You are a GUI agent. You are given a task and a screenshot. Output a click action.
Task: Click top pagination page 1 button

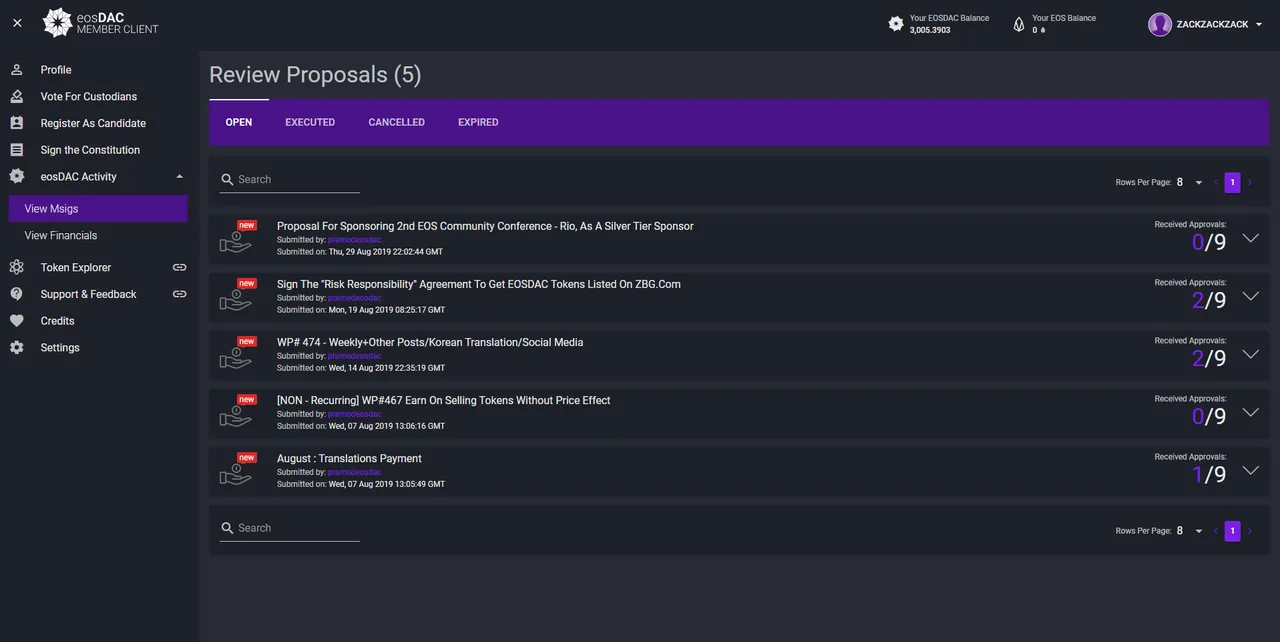click(x=1232, y=182)
